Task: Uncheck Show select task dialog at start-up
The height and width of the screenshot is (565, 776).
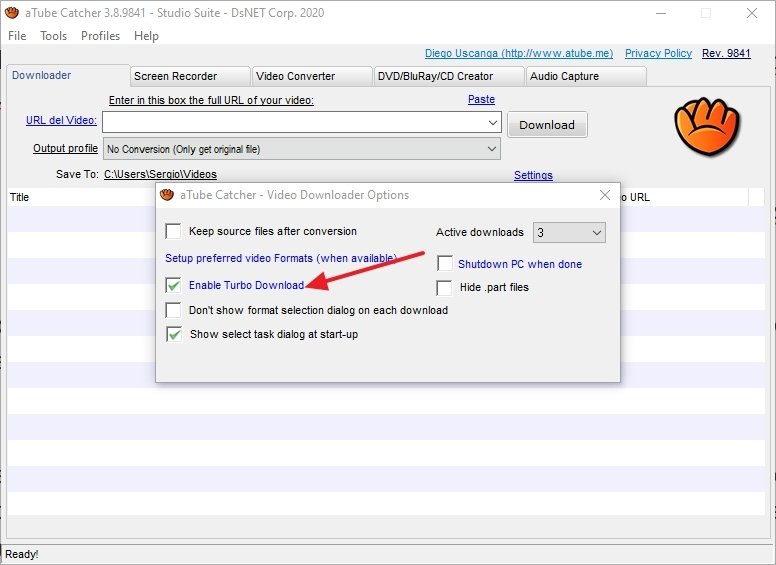Action: point(174,334)
